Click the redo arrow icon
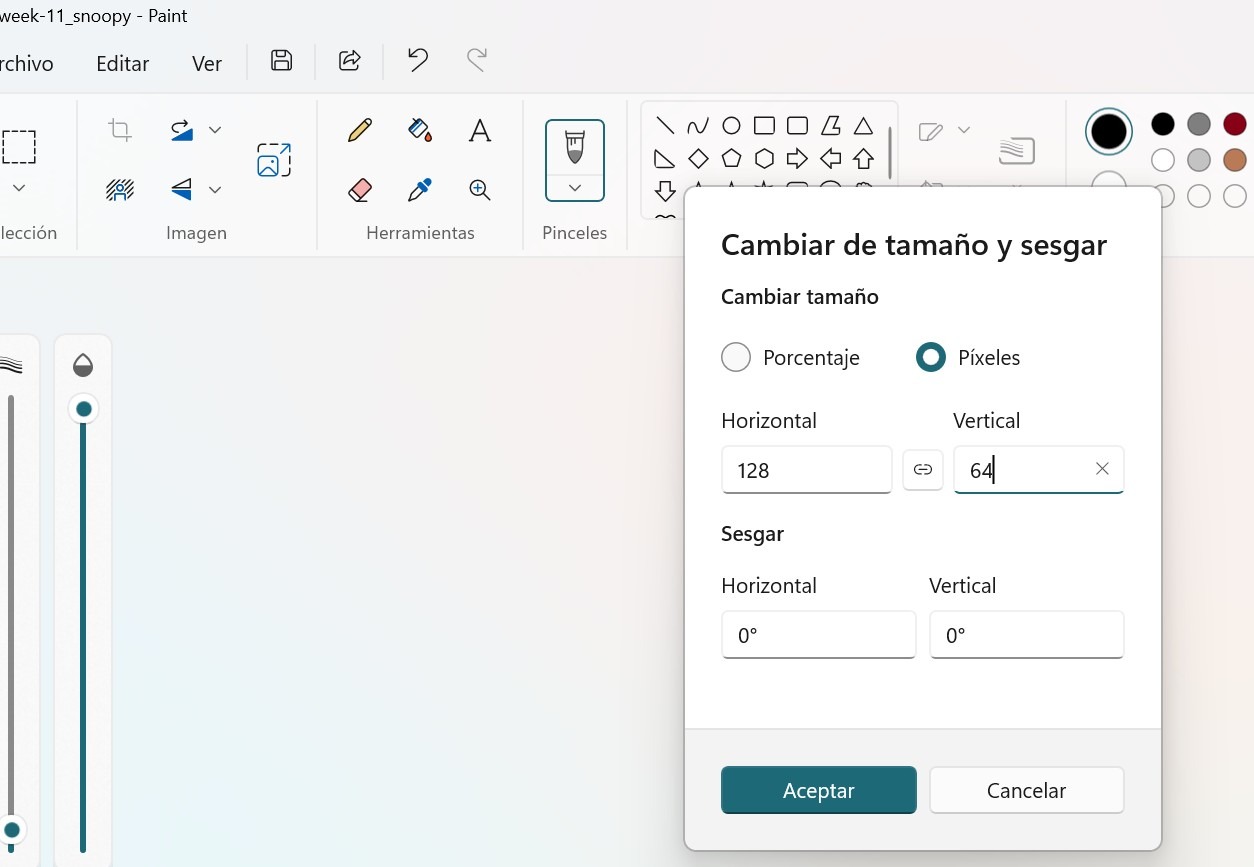The image size is (1254, 867). [477, 60]
